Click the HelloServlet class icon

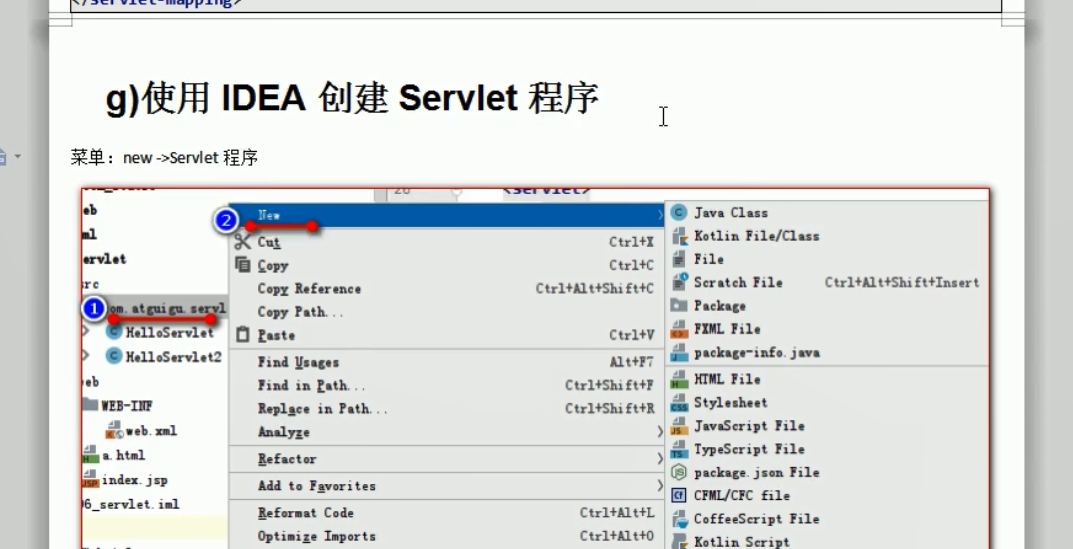tap(114, 333)
